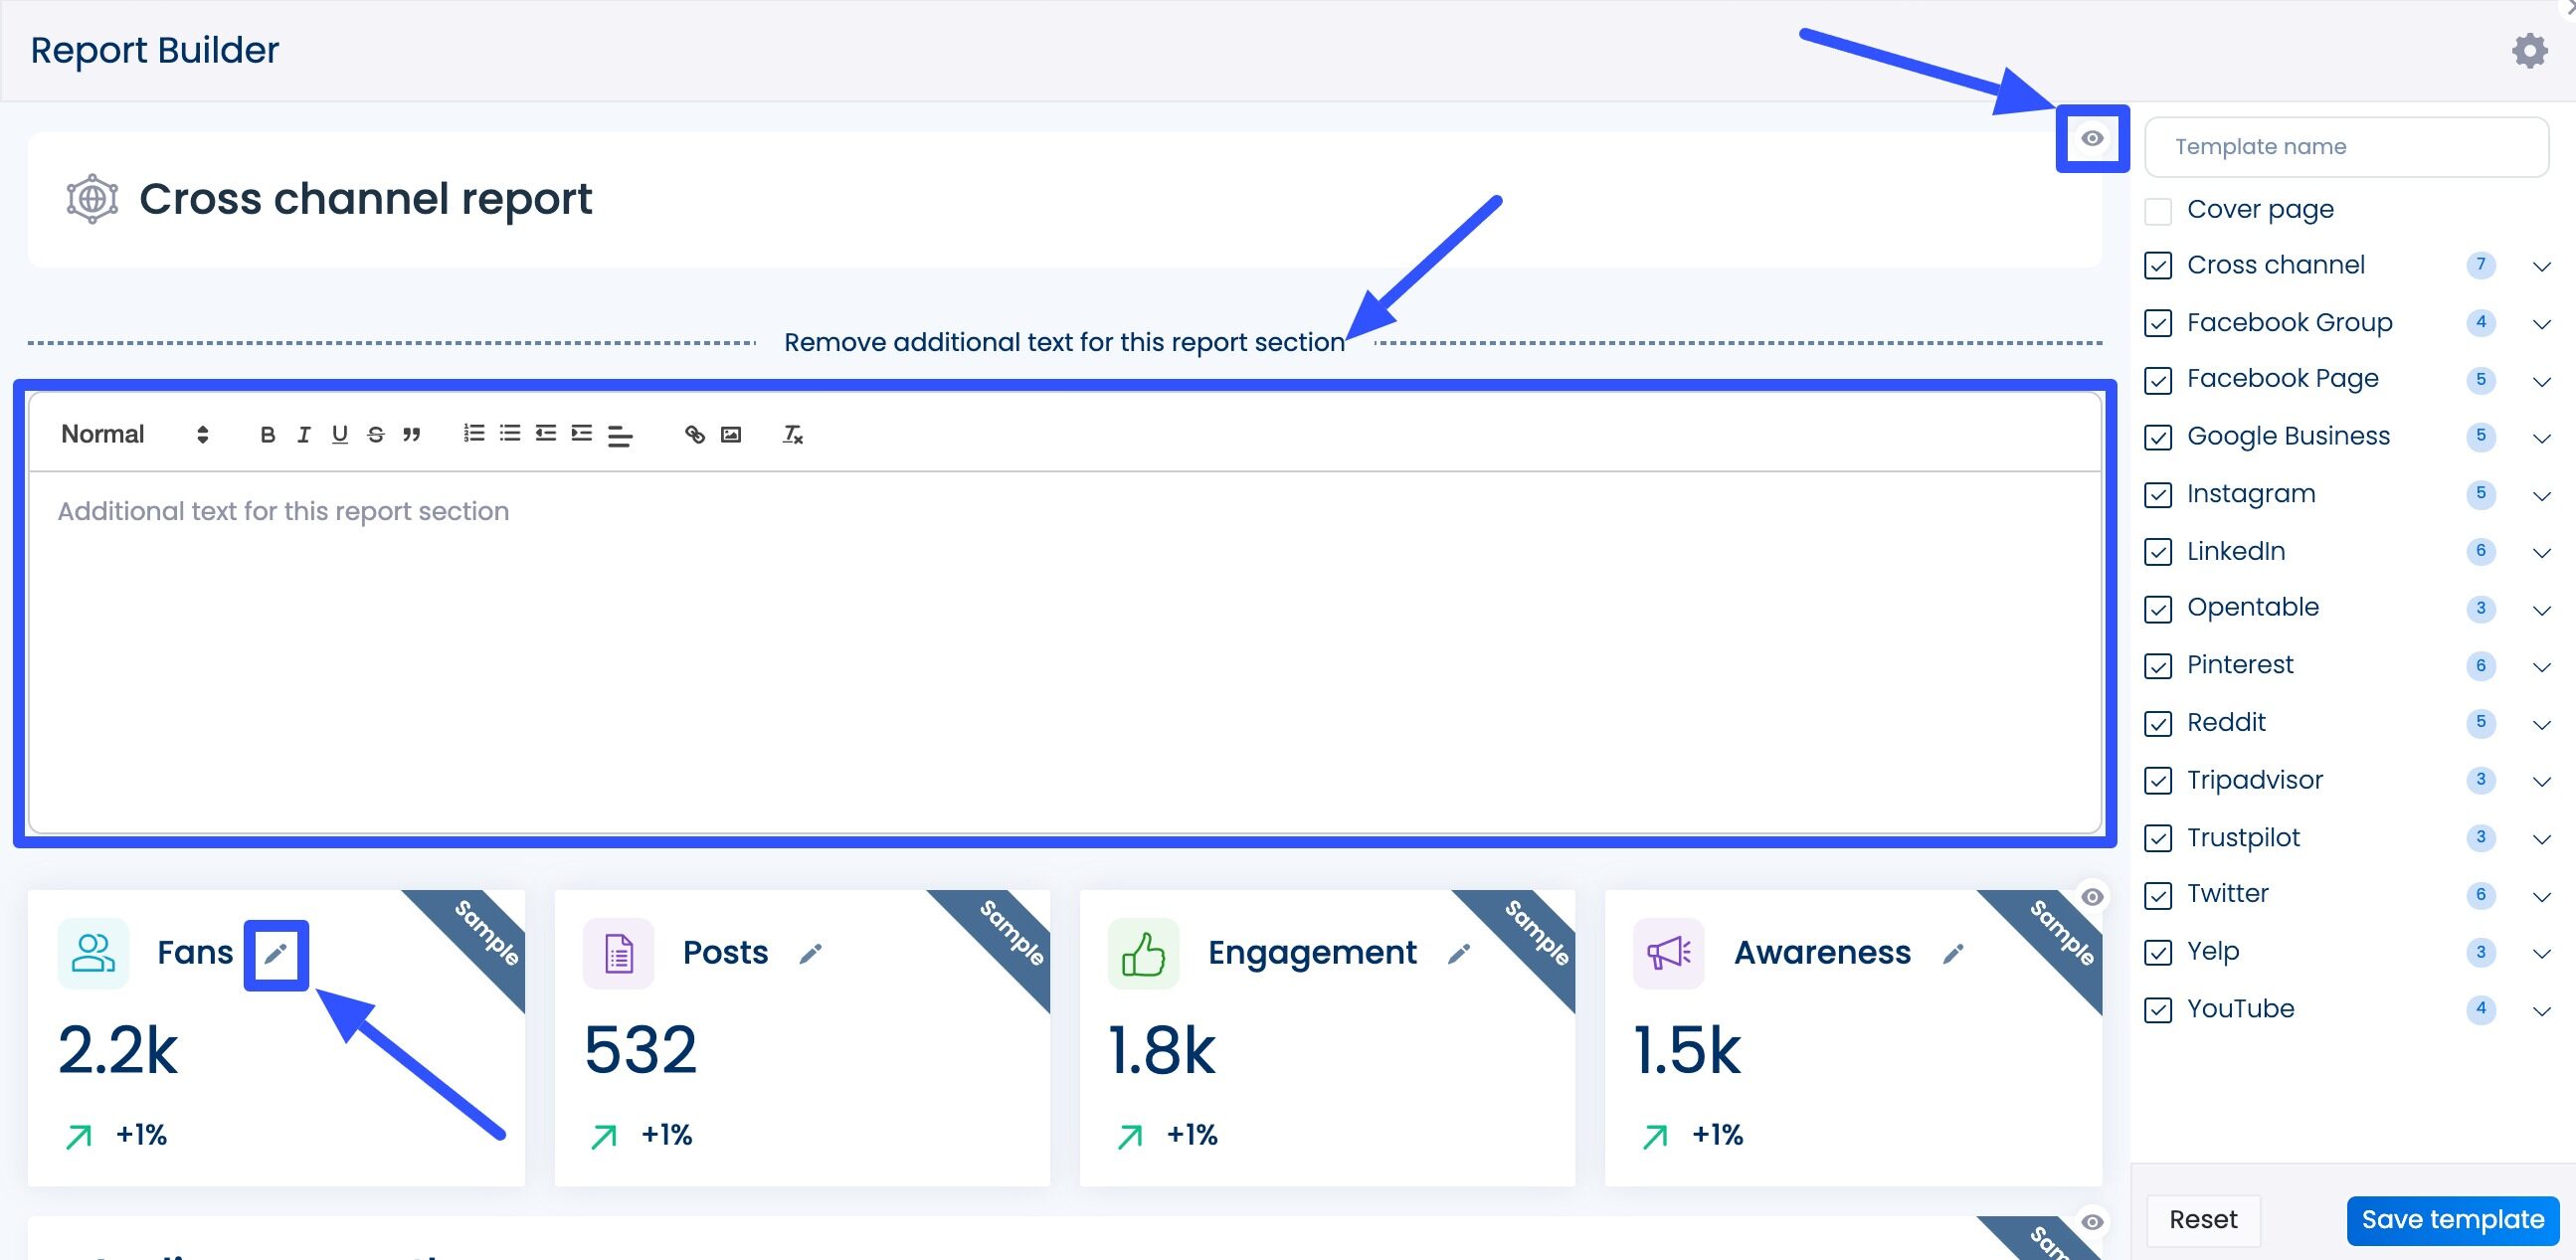Insert a blockquote
2576x1260 pixels.
tap(411, 434)
